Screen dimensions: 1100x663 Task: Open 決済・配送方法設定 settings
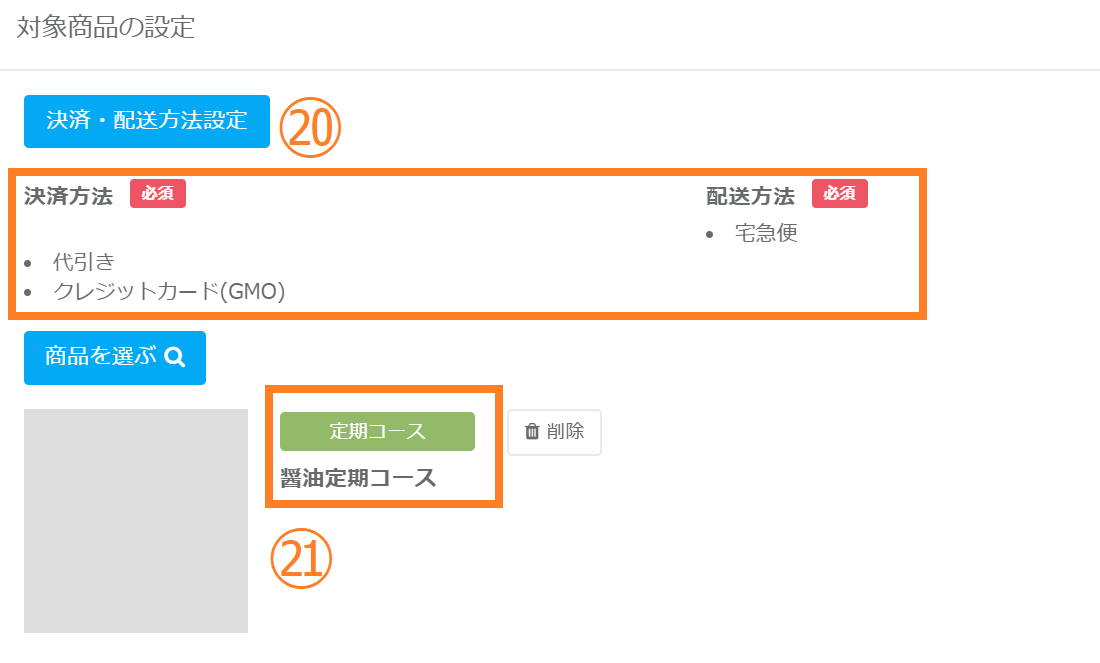(x=147, y=121)
